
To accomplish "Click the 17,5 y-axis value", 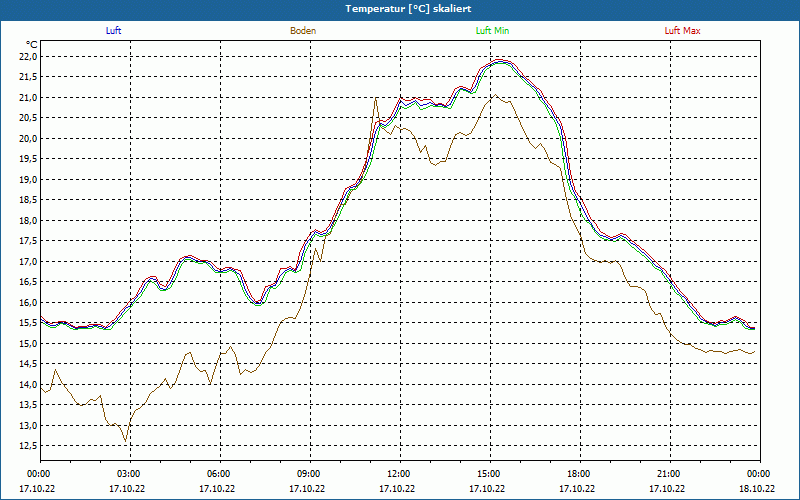I will tap(27, 241).
